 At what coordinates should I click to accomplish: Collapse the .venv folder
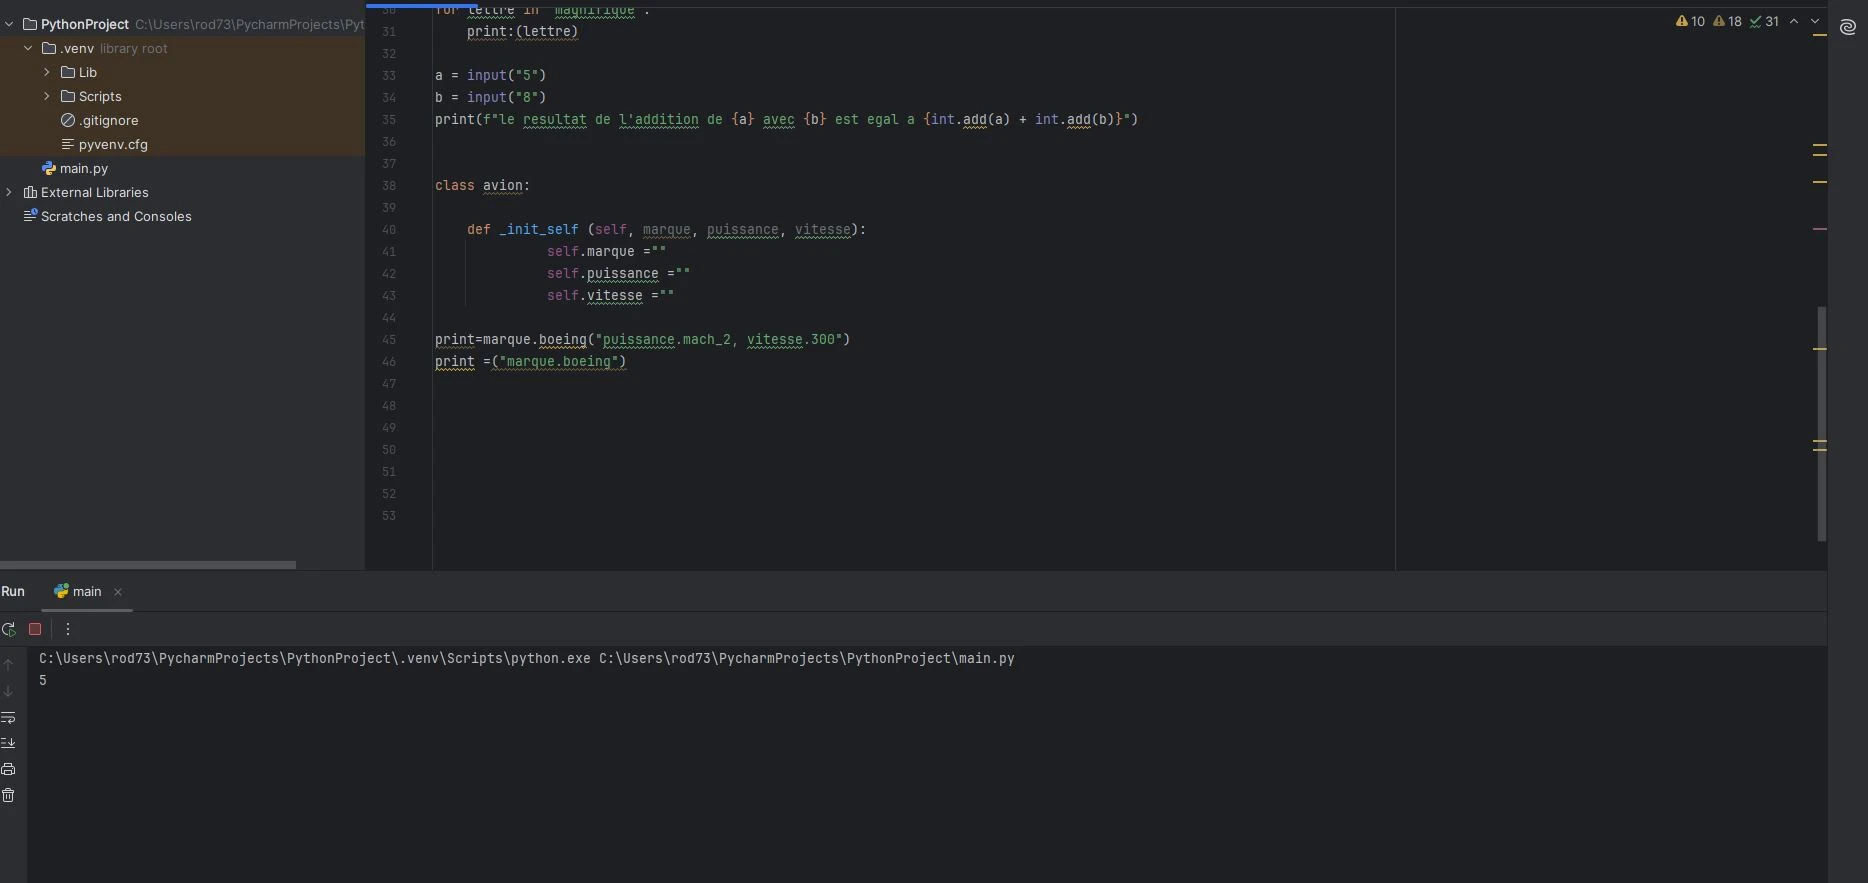[x=28, y=48]
